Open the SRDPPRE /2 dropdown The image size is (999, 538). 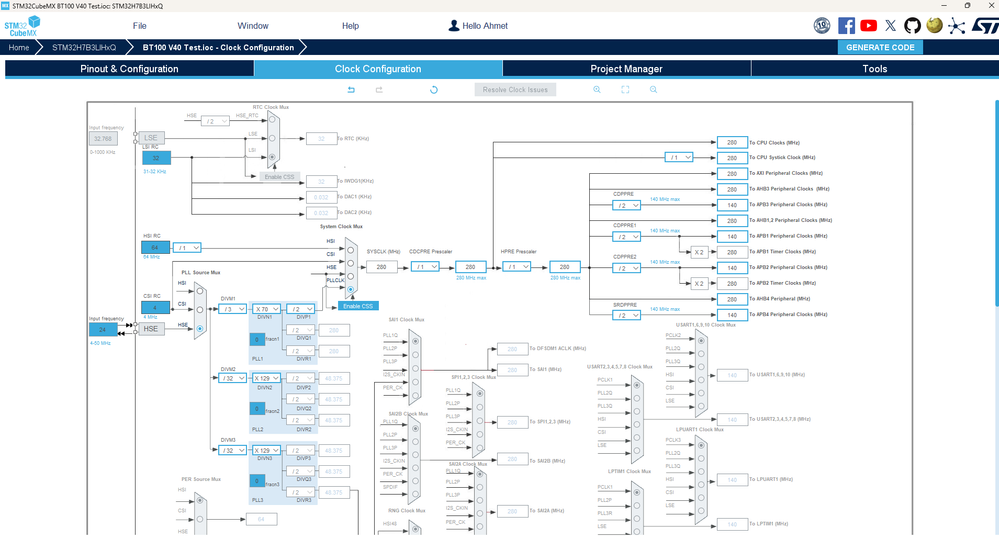click(626, 316)
